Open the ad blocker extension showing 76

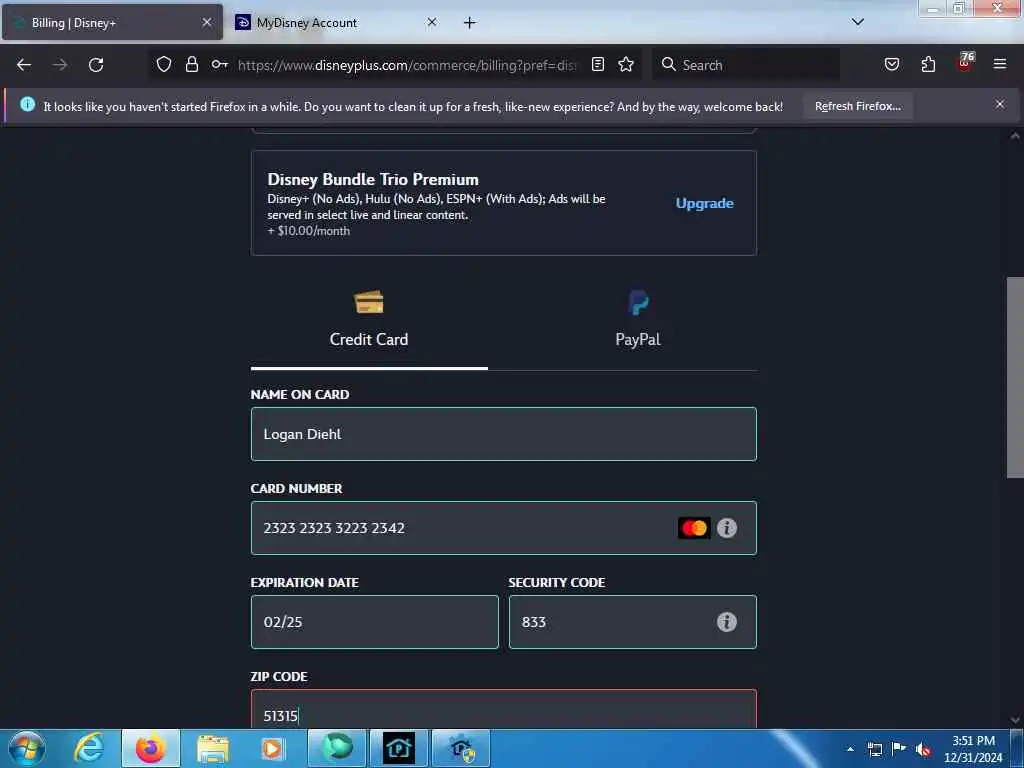coord(965,63)
